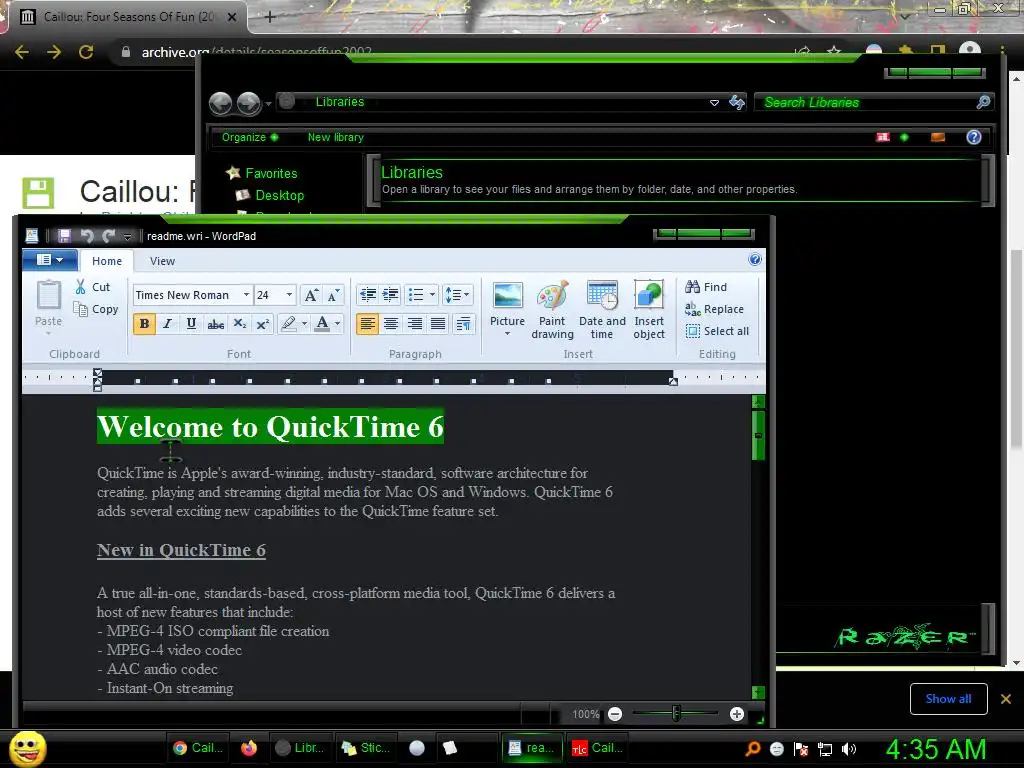Open Replace in Editing group
Image resolution: width=1024 pixels, height=768 pixels.
[714, 309]
